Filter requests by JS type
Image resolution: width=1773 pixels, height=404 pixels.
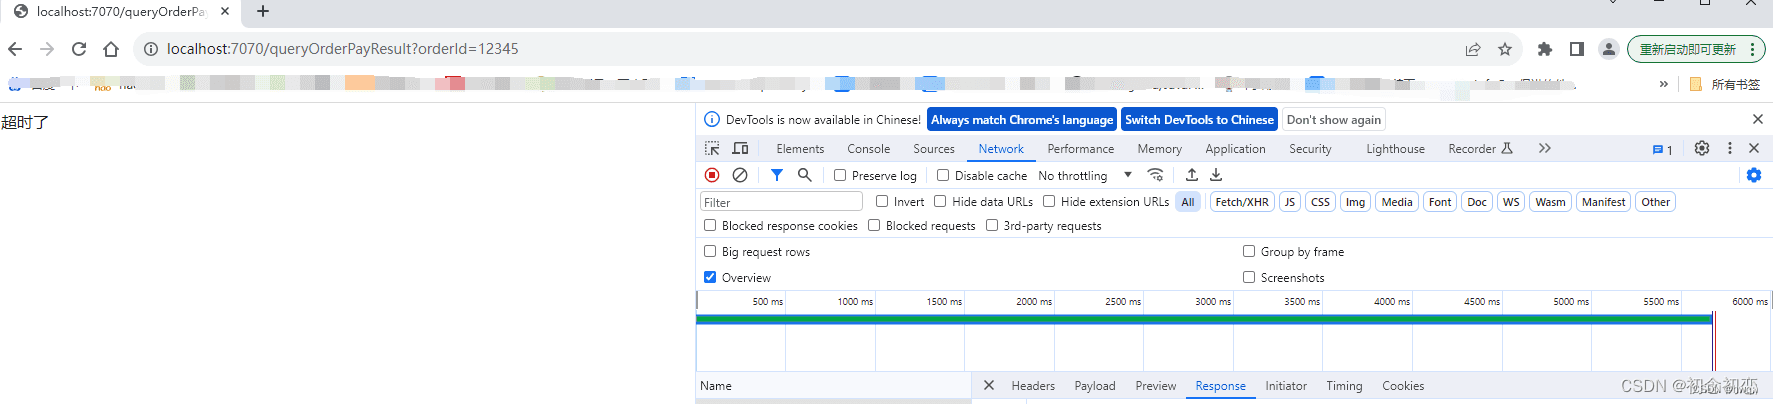pyautogui.click(x=1290, y=202)
